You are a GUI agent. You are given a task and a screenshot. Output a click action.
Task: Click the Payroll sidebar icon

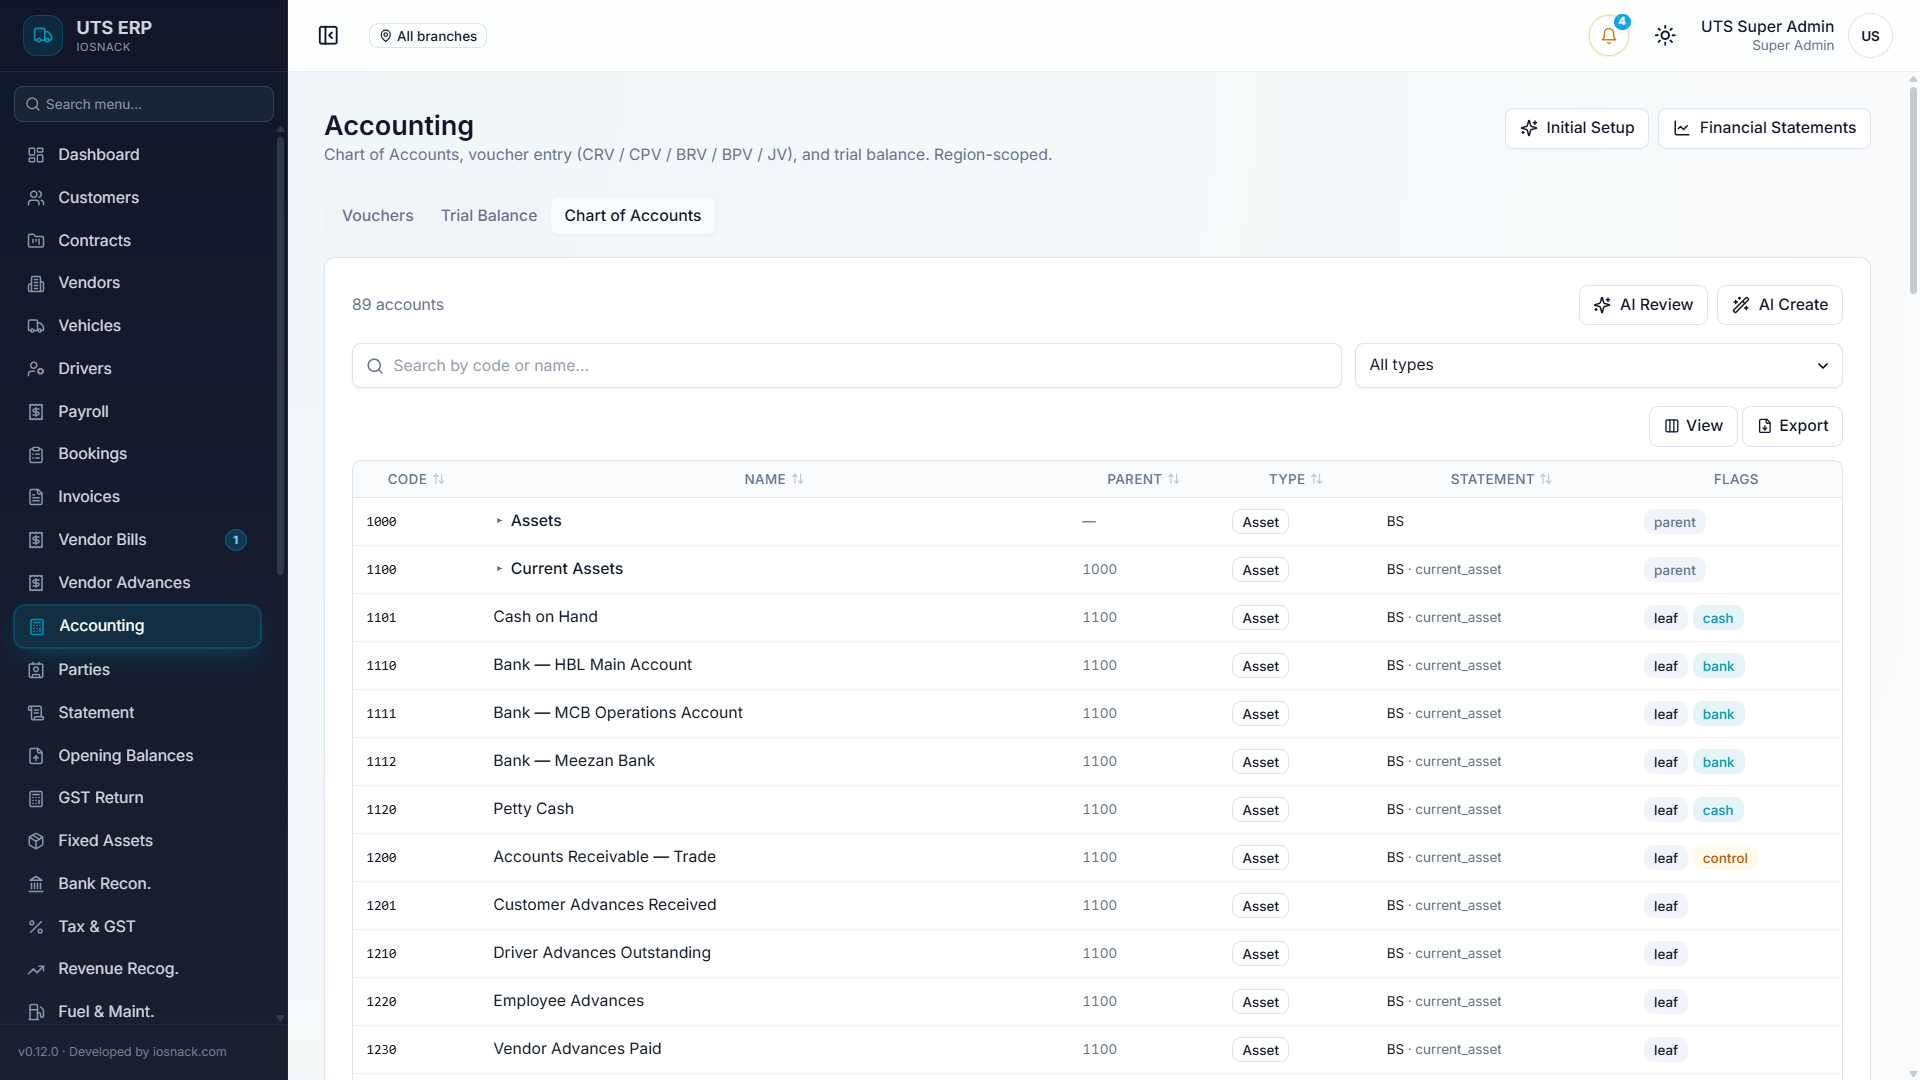pyautogui.click(x=36, y=412)
